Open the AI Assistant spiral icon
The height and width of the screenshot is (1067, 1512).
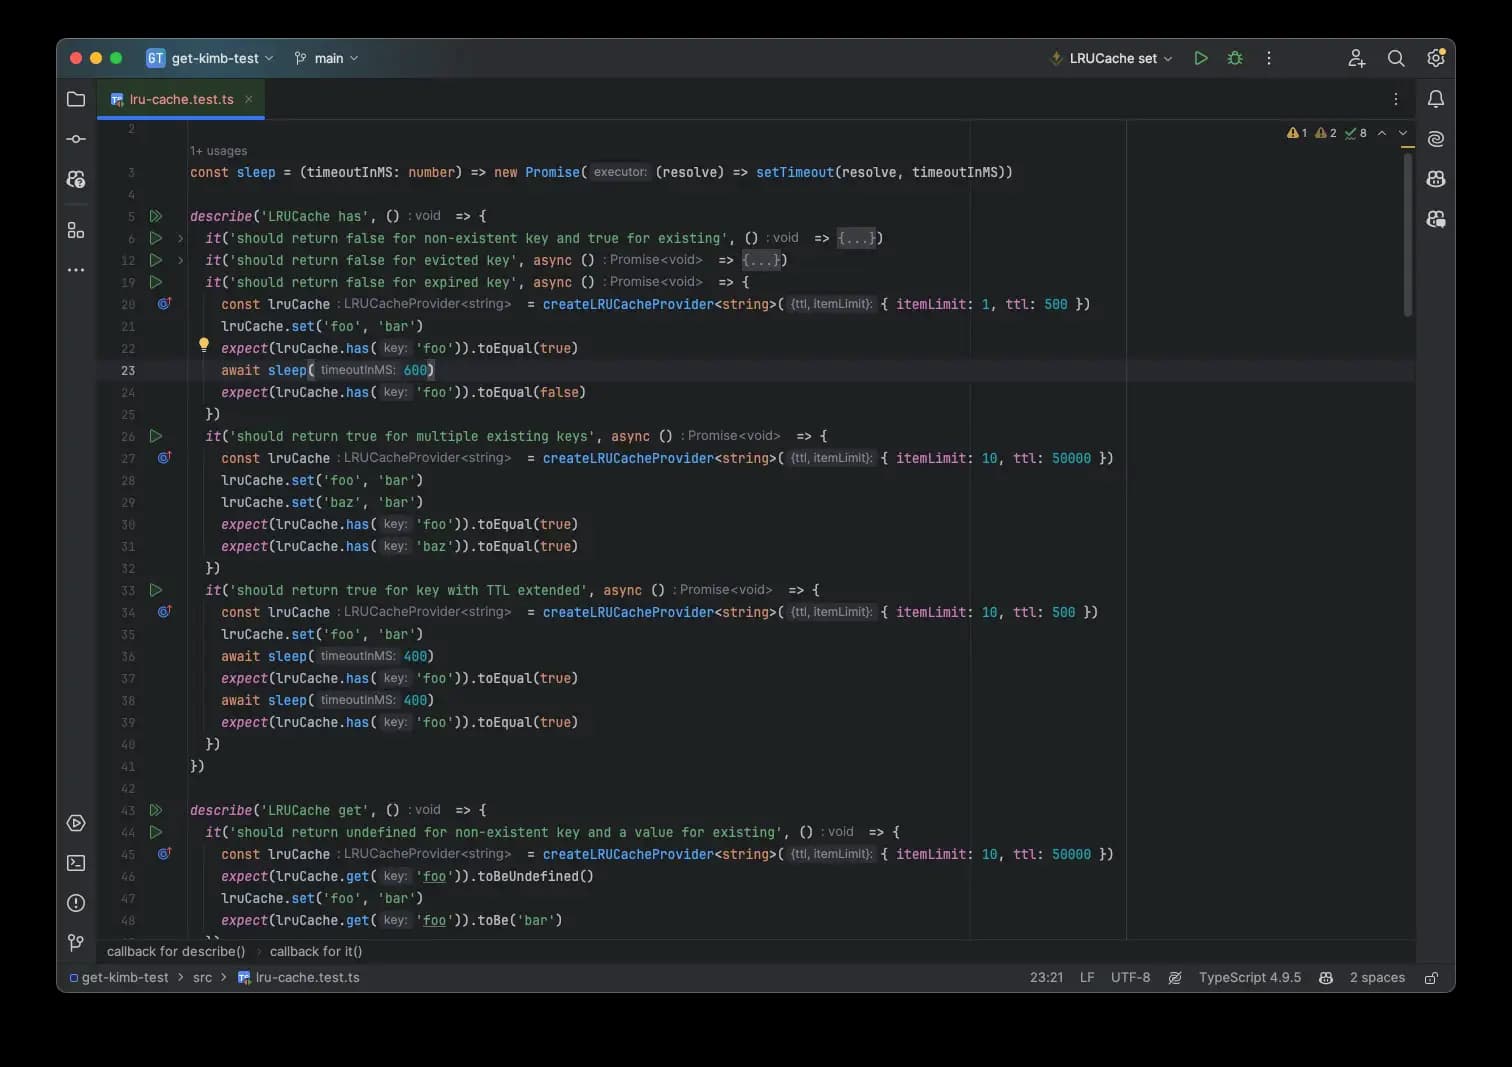coord(1436,139)
